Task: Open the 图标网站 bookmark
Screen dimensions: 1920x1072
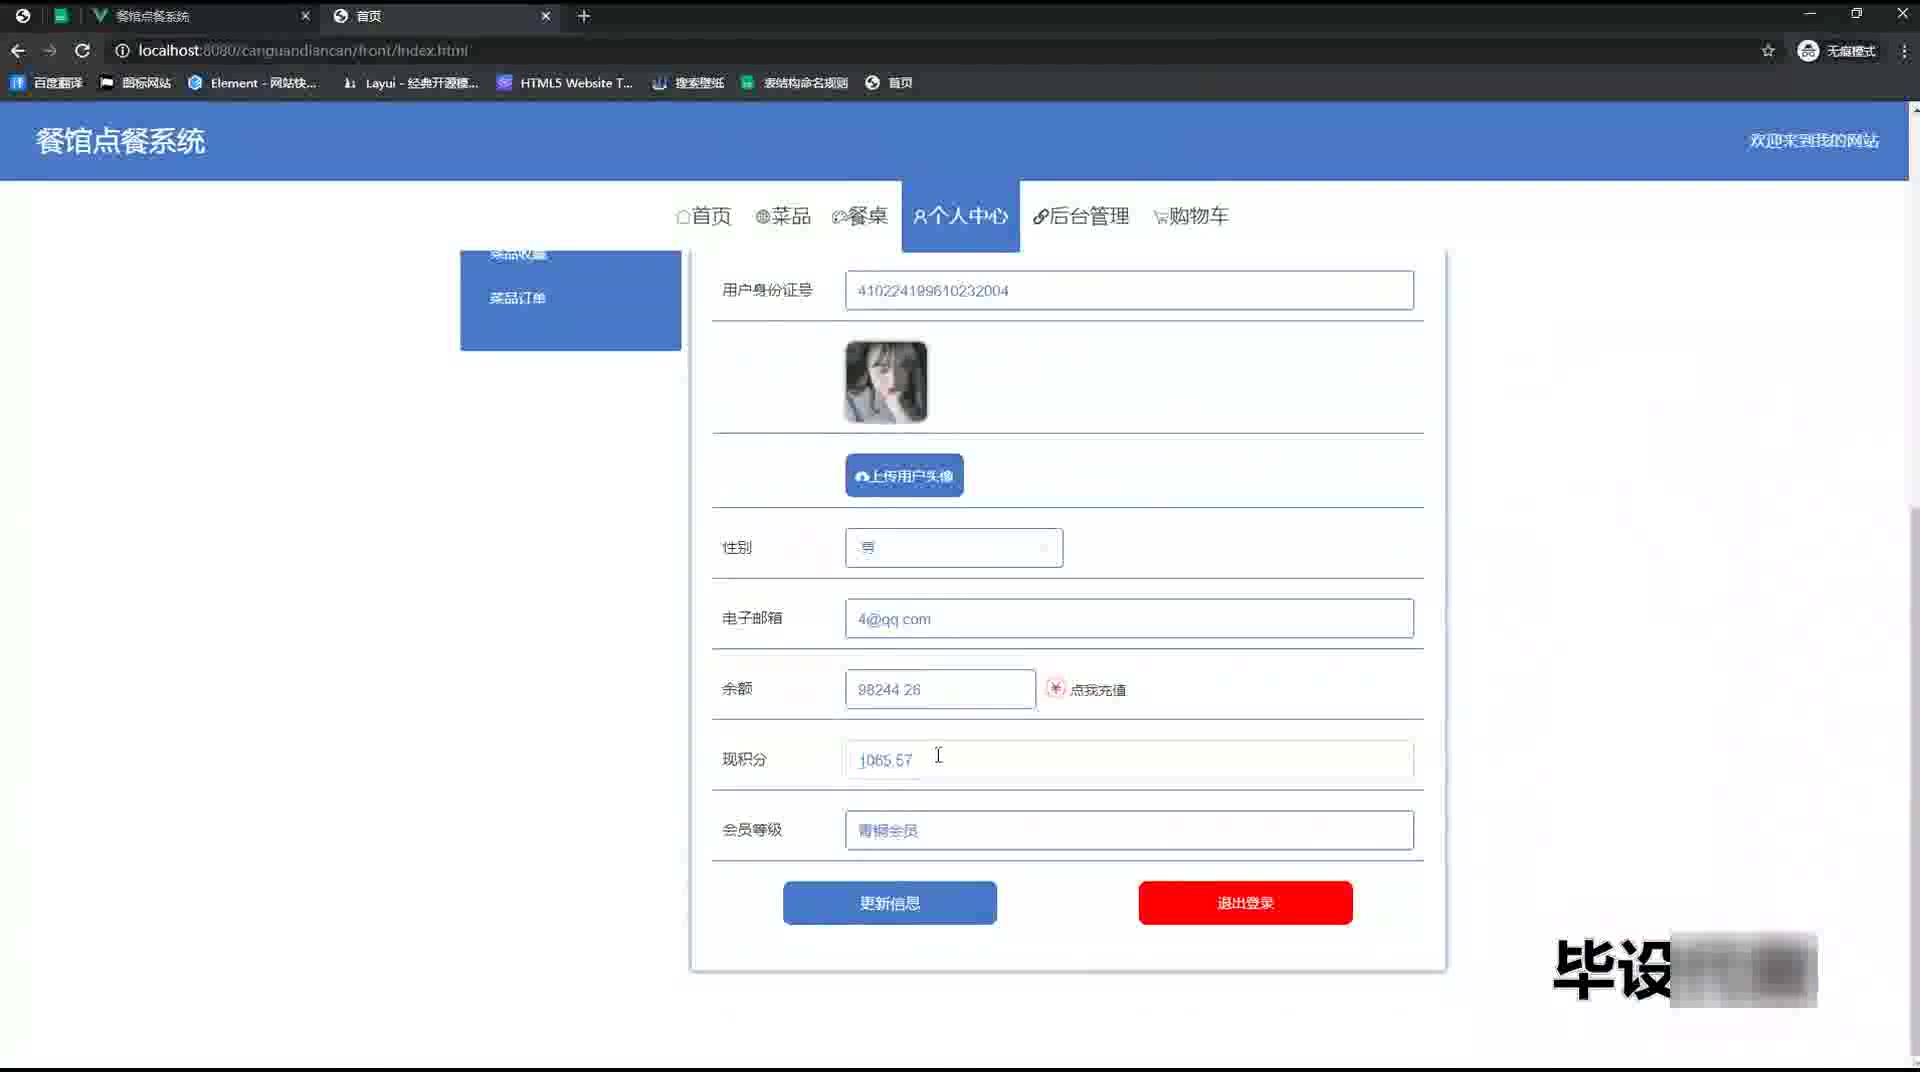Action: 135,83
